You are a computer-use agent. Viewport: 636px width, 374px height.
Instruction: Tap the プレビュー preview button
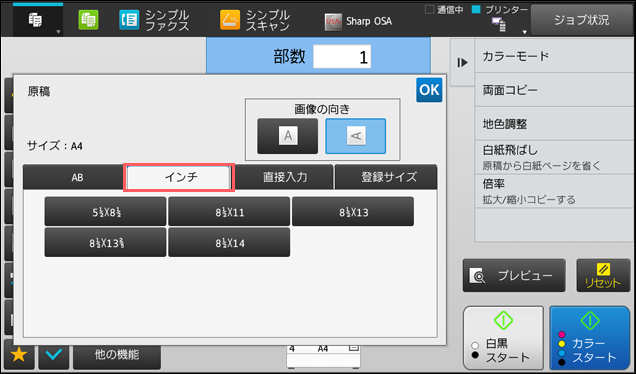tap(514, 276)
